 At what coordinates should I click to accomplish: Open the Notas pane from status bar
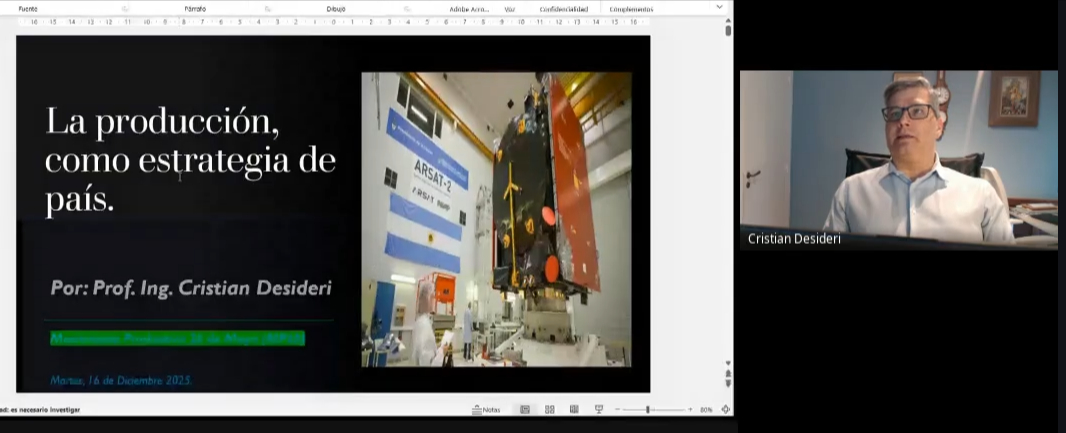(x=486, y=409)
